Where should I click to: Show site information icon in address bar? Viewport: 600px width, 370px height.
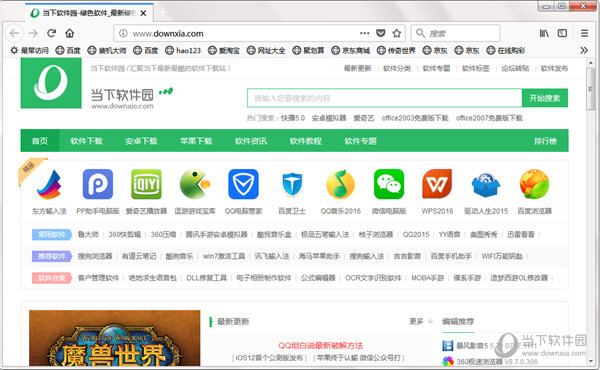point(123,33)
